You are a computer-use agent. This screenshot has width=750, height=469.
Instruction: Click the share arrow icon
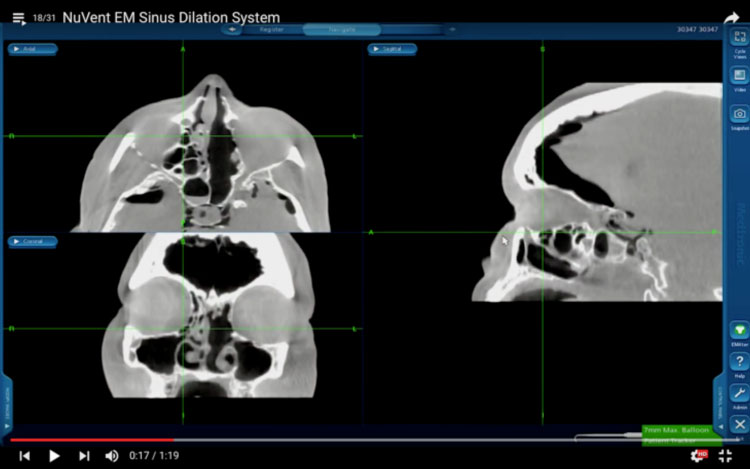pos(731,18)
